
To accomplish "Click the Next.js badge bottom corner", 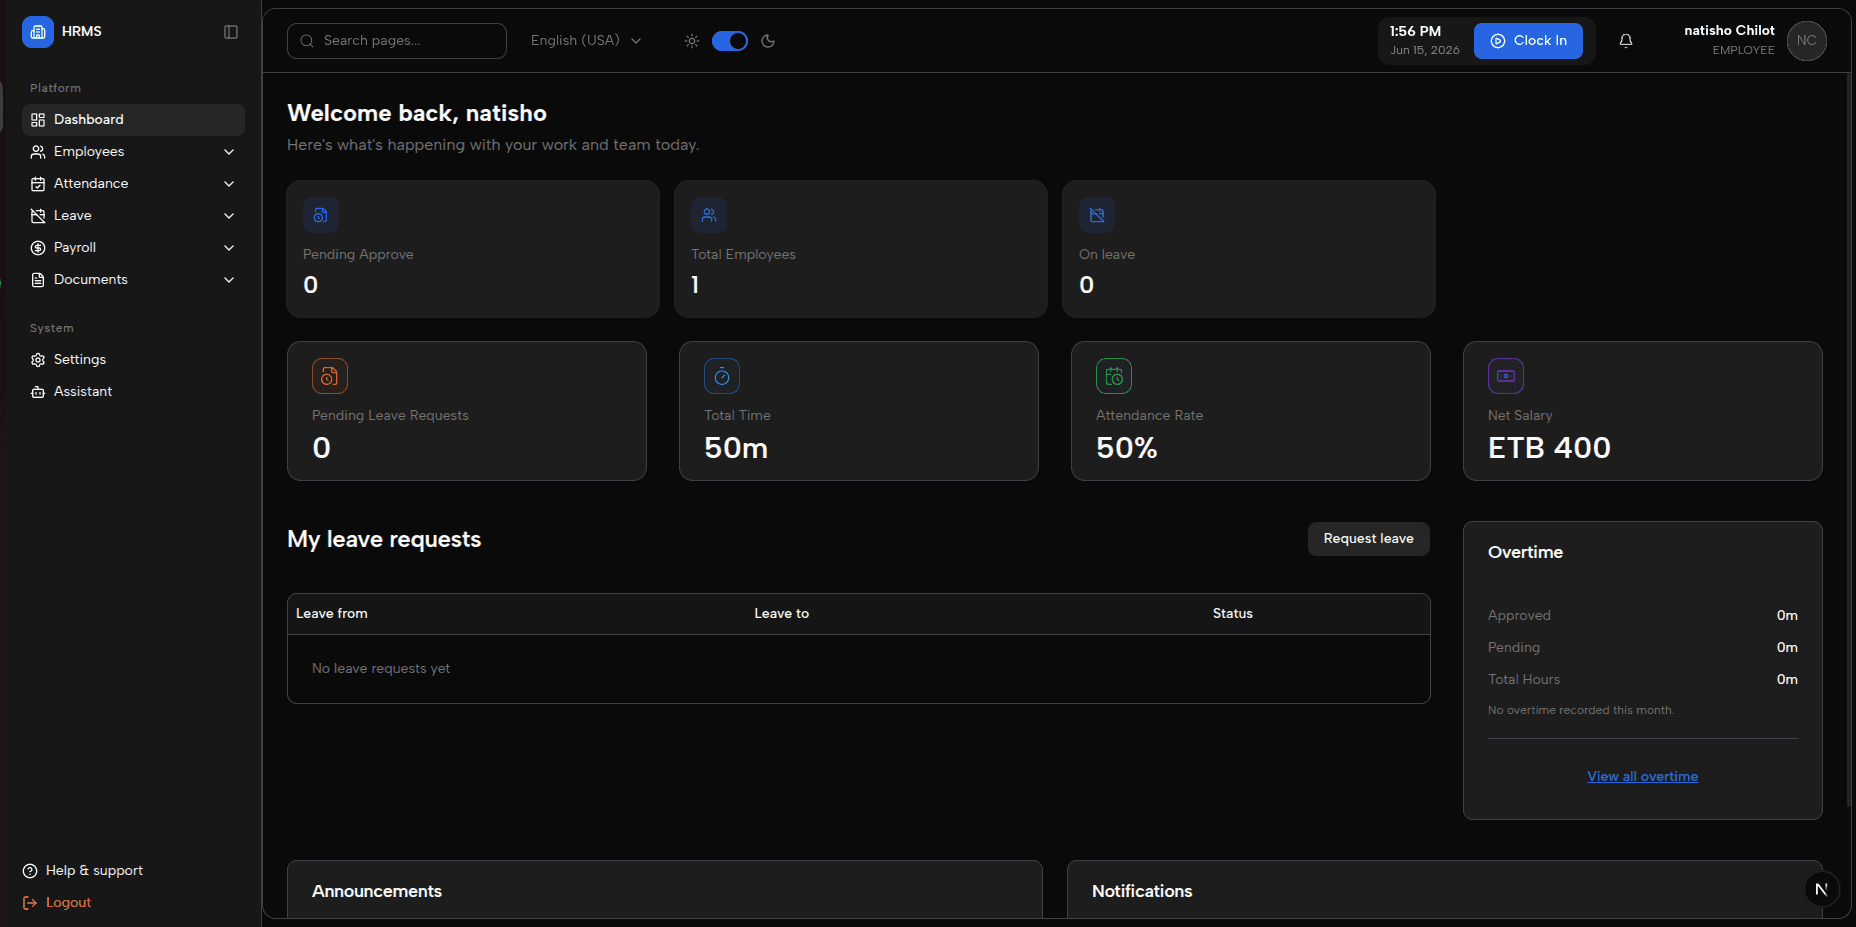I will point(1822,889).
